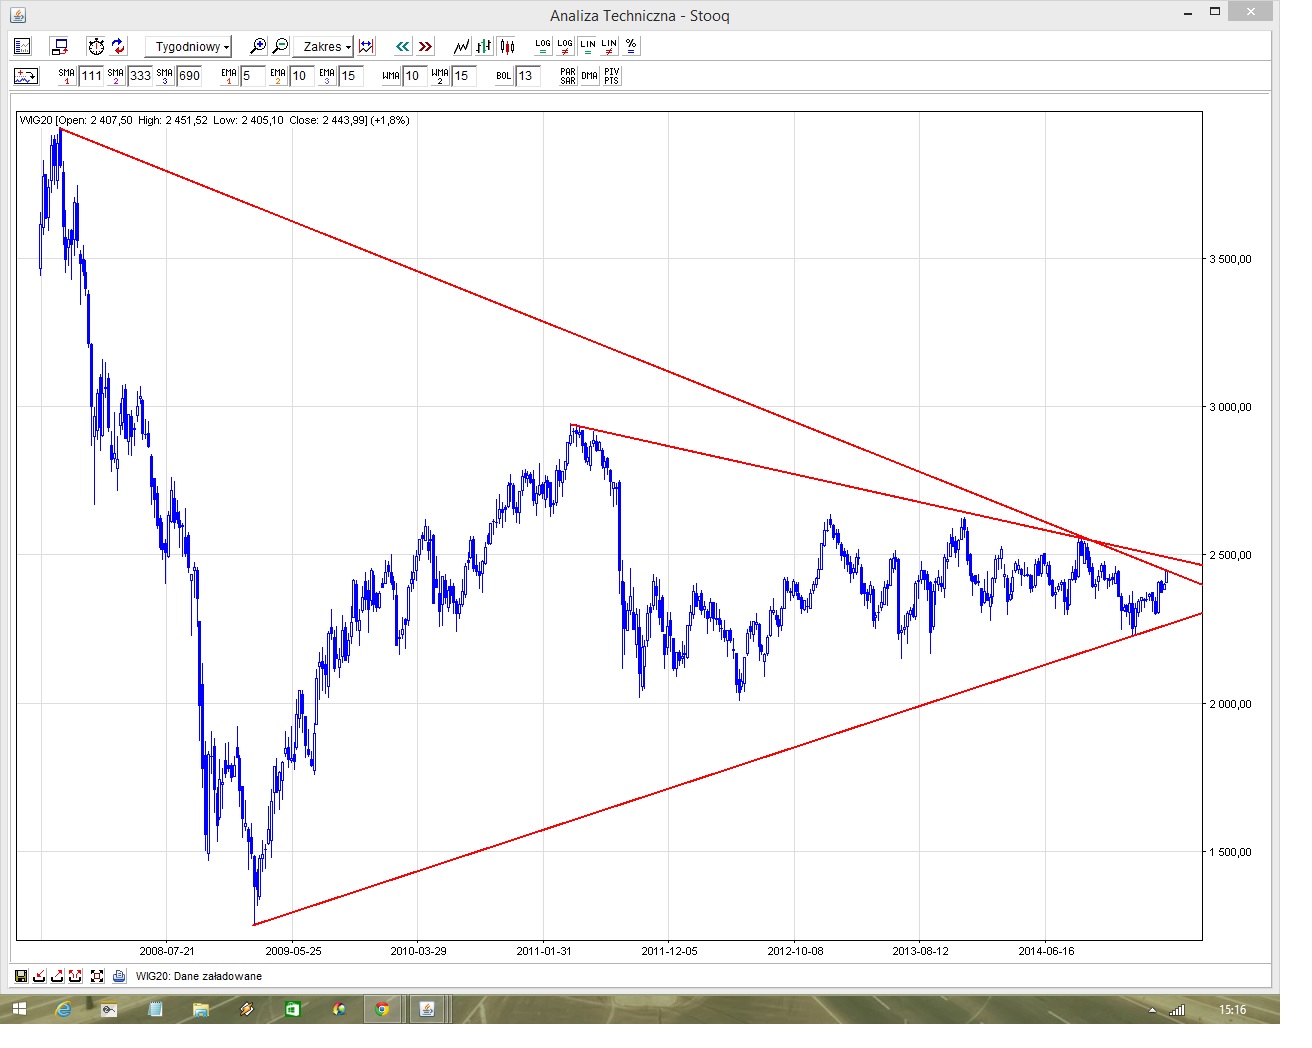Click the 3 500,00 price axis label
This screenshot has height=1048, width=1312.
1231,259
